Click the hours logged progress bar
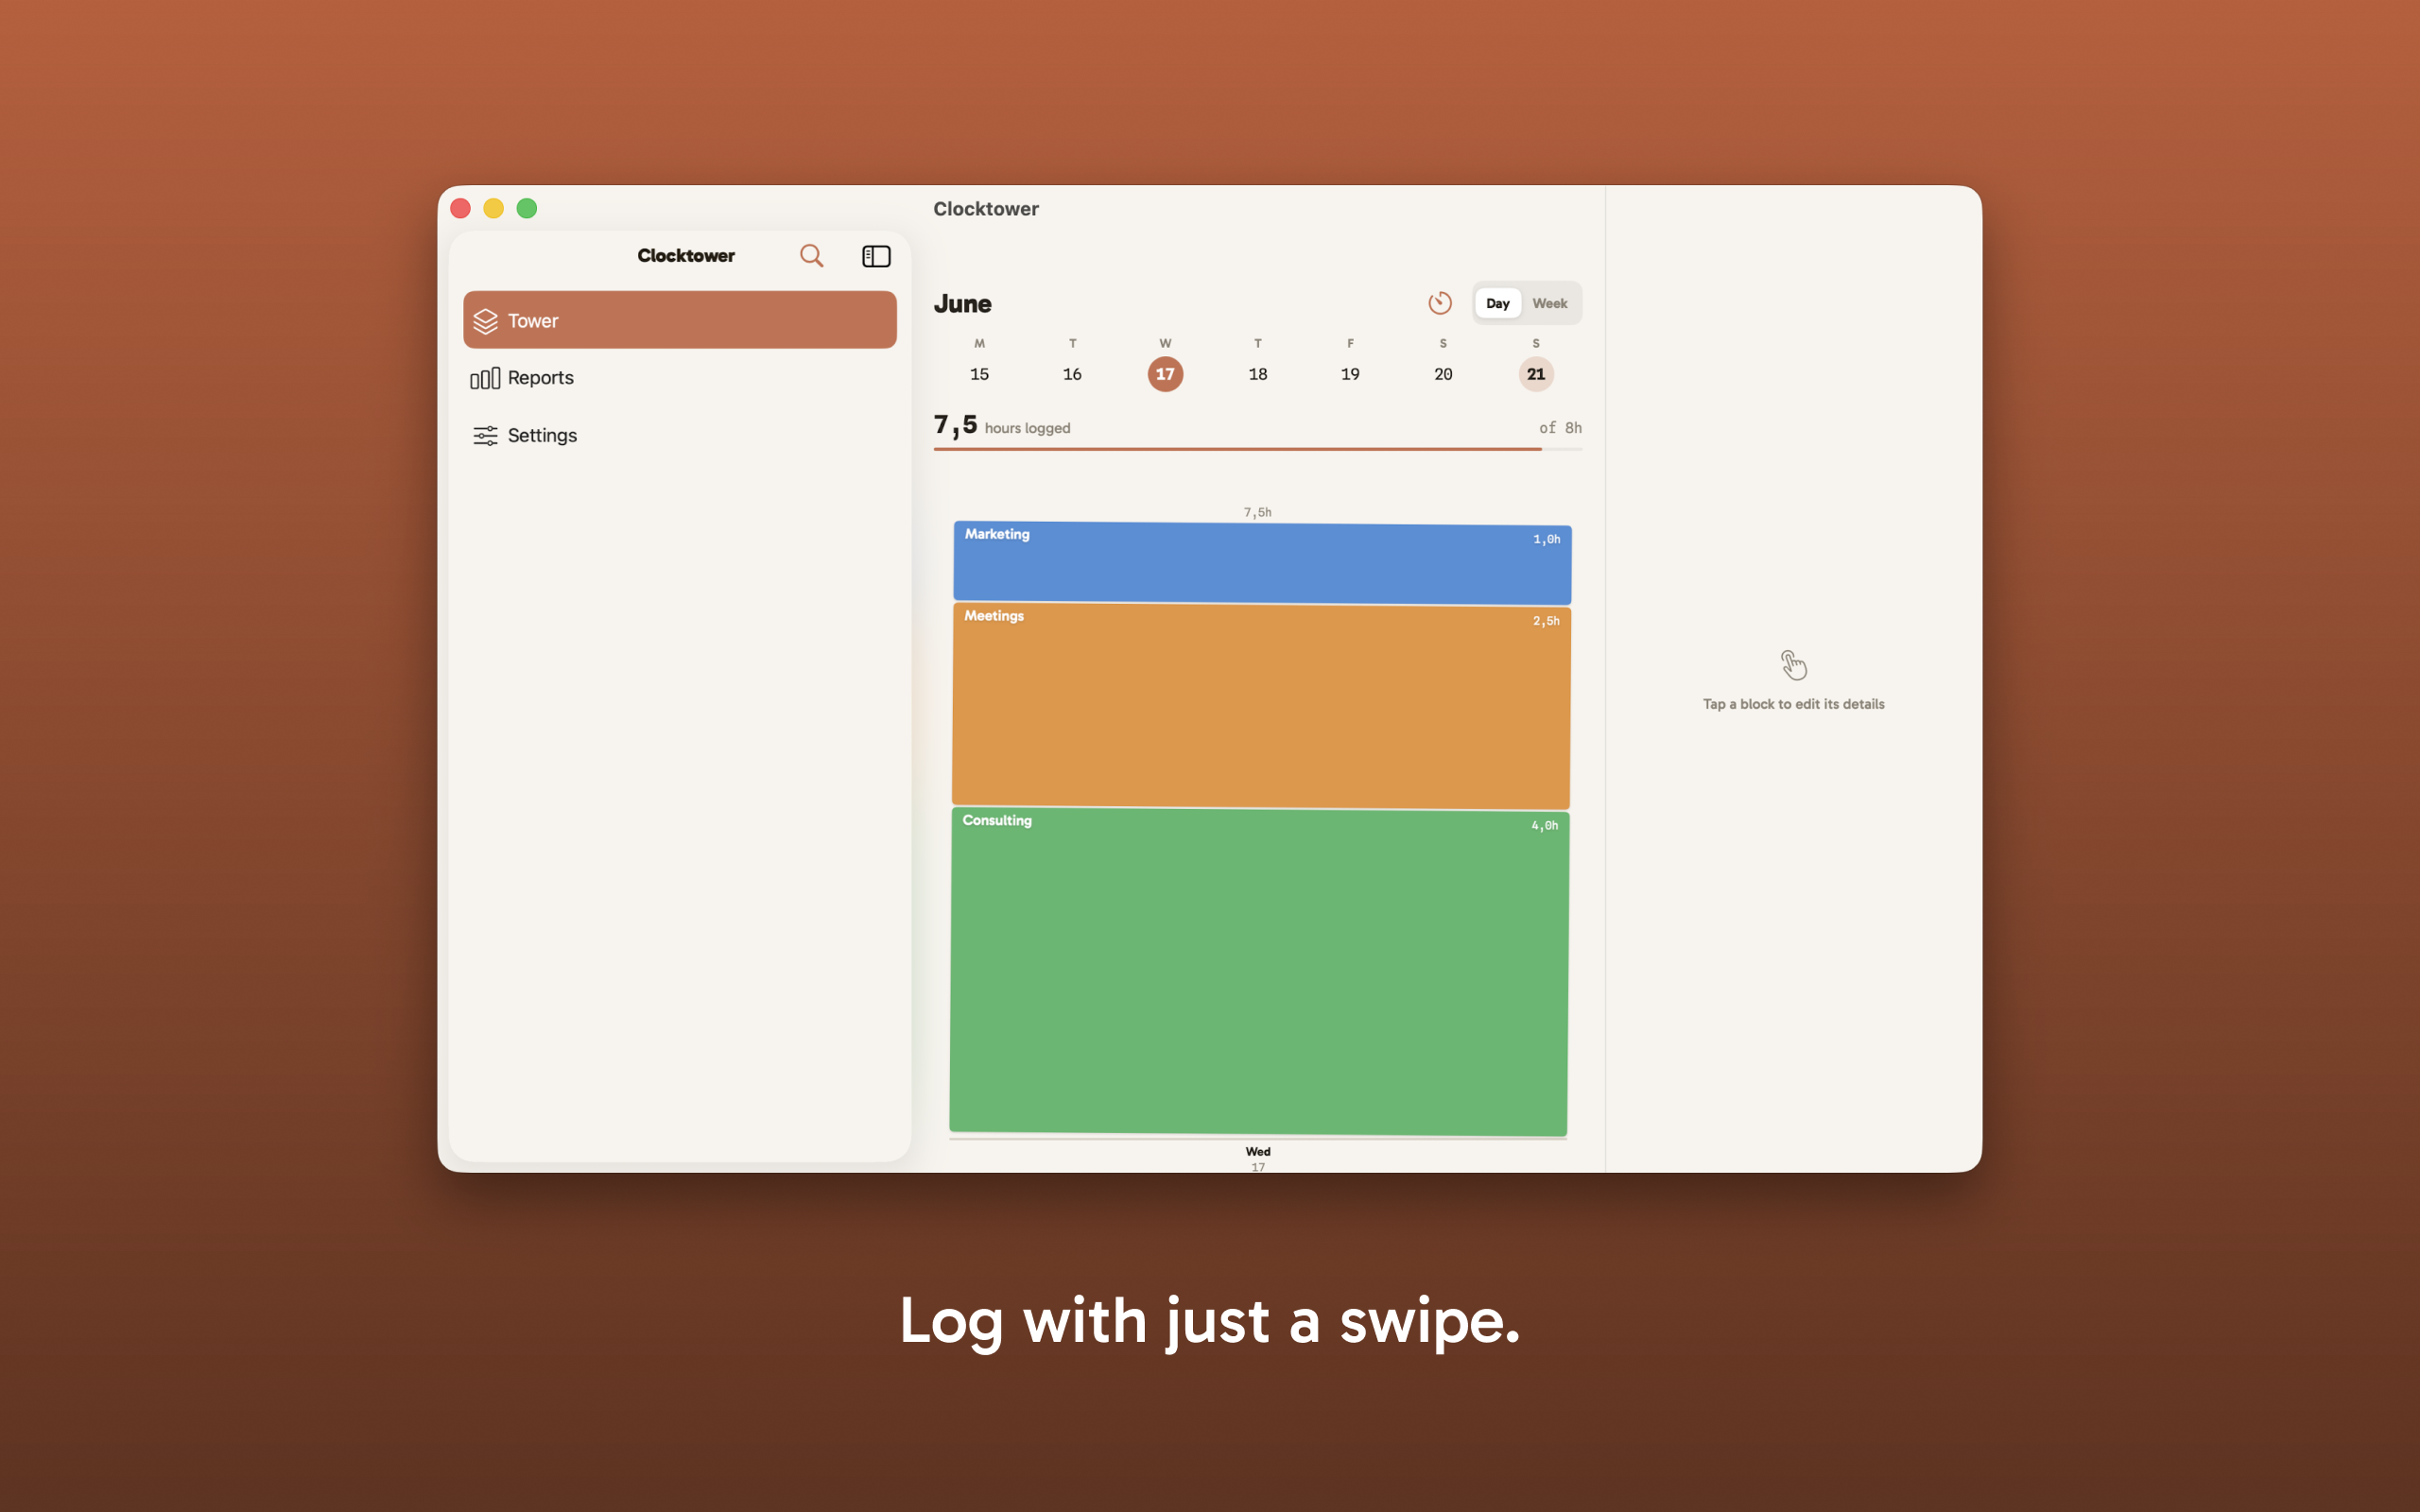Image resolution: width=2420 pixels, height=1512 pixels. click(x=1258, y=449)
